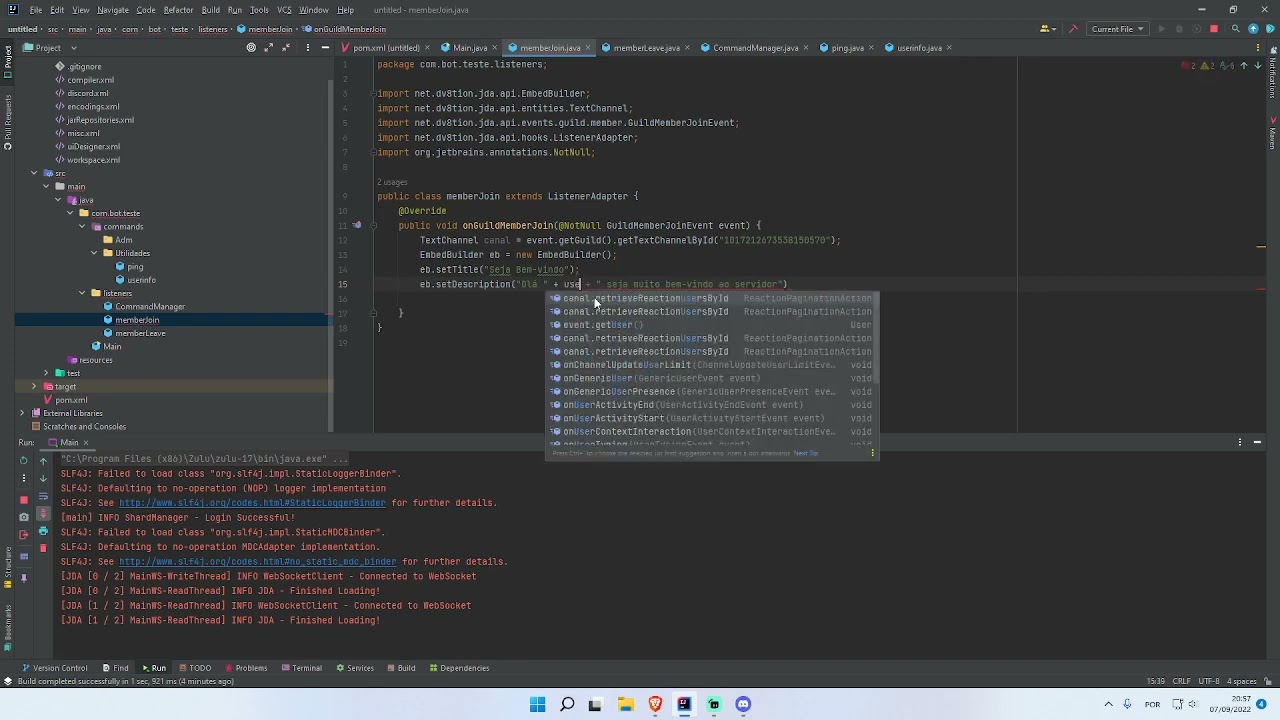Click Dependencies tool window button
The height and width of the screenshot is (720, 1280).
(458, 668)
